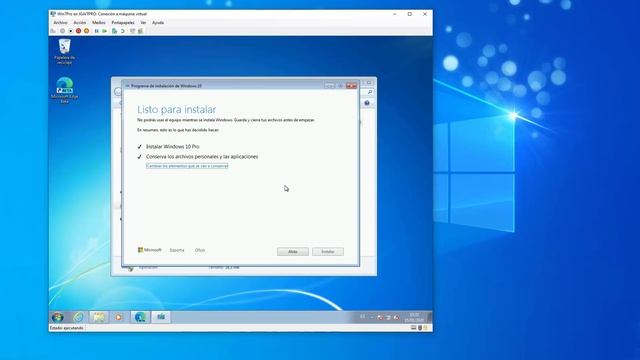Click the text 'Instalar Windows 10 Pro'

point(173,147)
